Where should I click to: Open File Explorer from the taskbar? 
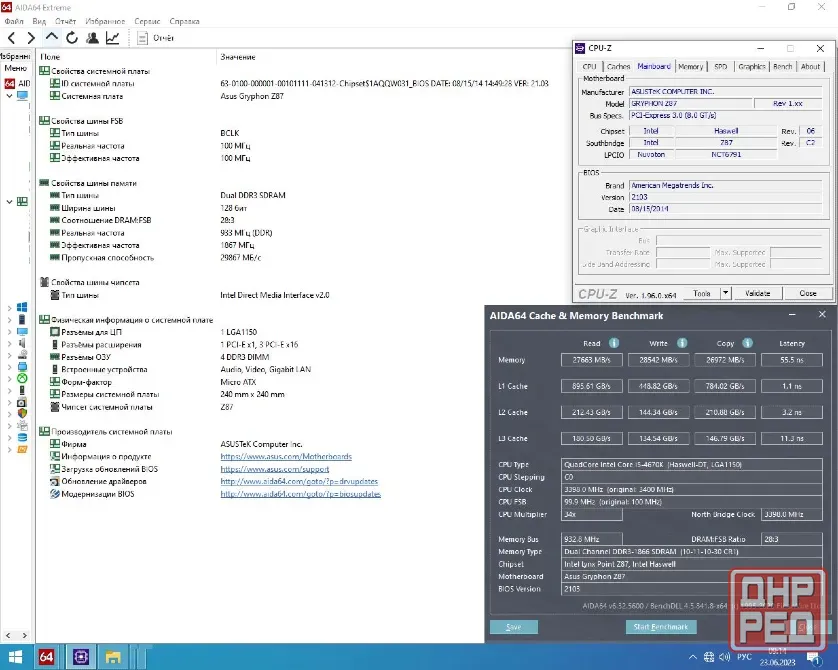113,657
